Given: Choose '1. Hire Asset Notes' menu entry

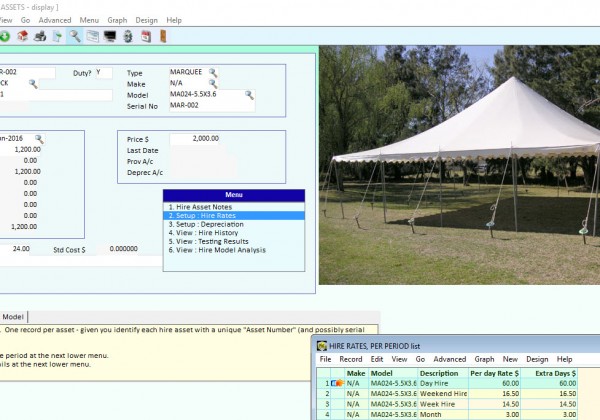Looking at the screenshot, I should point(234,207).
